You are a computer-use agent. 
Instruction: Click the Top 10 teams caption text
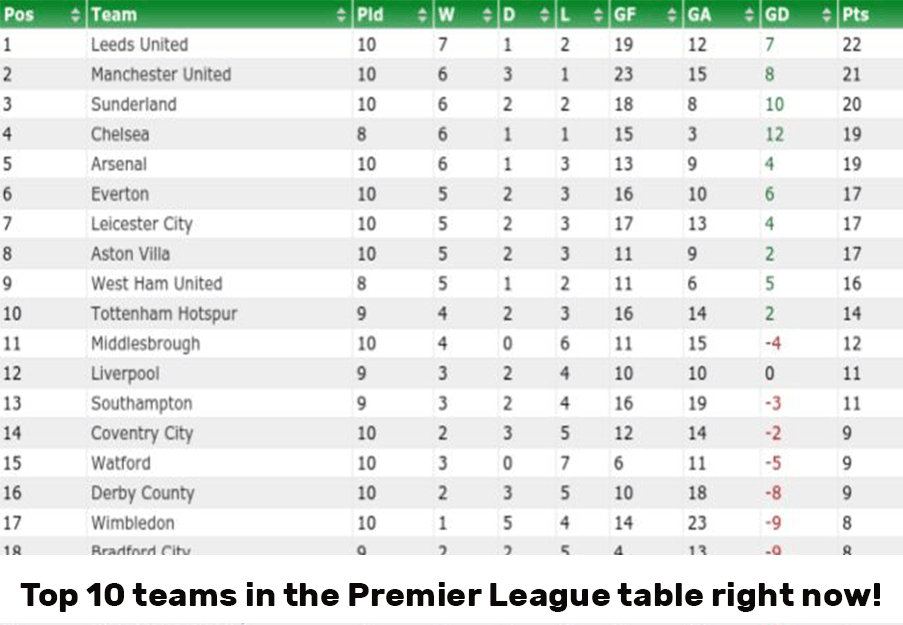(x=451, y=594)
